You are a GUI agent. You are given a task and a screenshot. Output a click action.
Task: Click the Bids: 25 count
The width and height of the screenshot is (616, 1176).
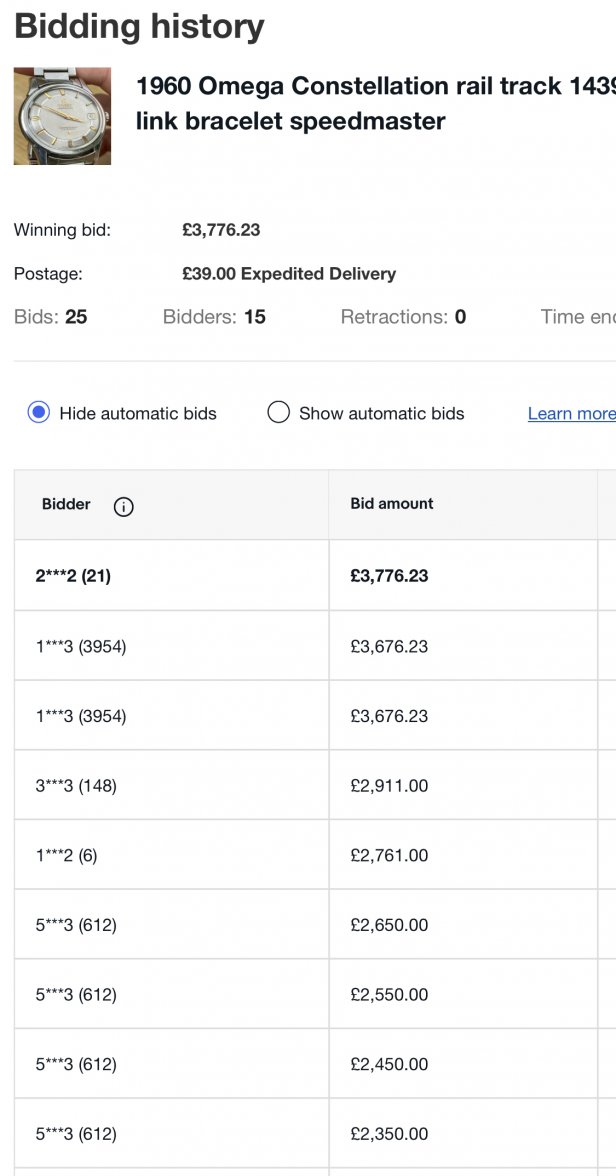pyautogui.click(x=51, y=317)
